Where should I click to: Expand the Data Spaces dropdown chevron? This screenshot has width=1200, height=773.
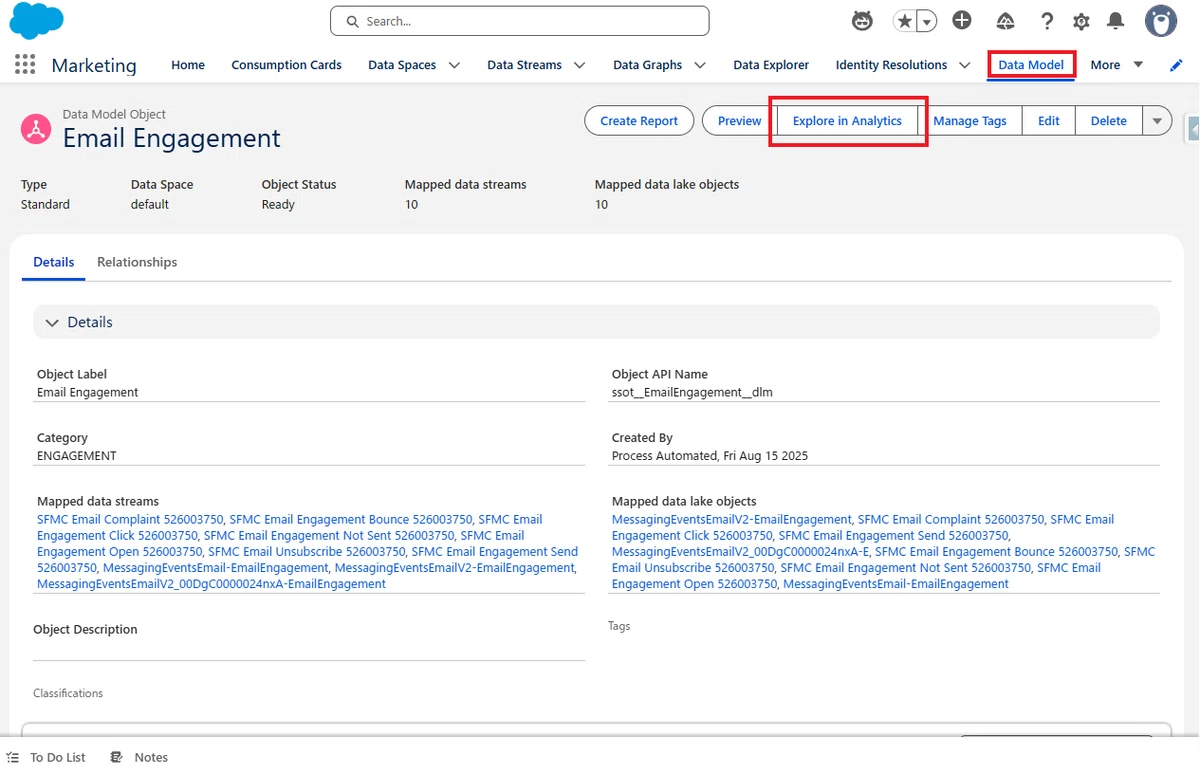point(454,65)
